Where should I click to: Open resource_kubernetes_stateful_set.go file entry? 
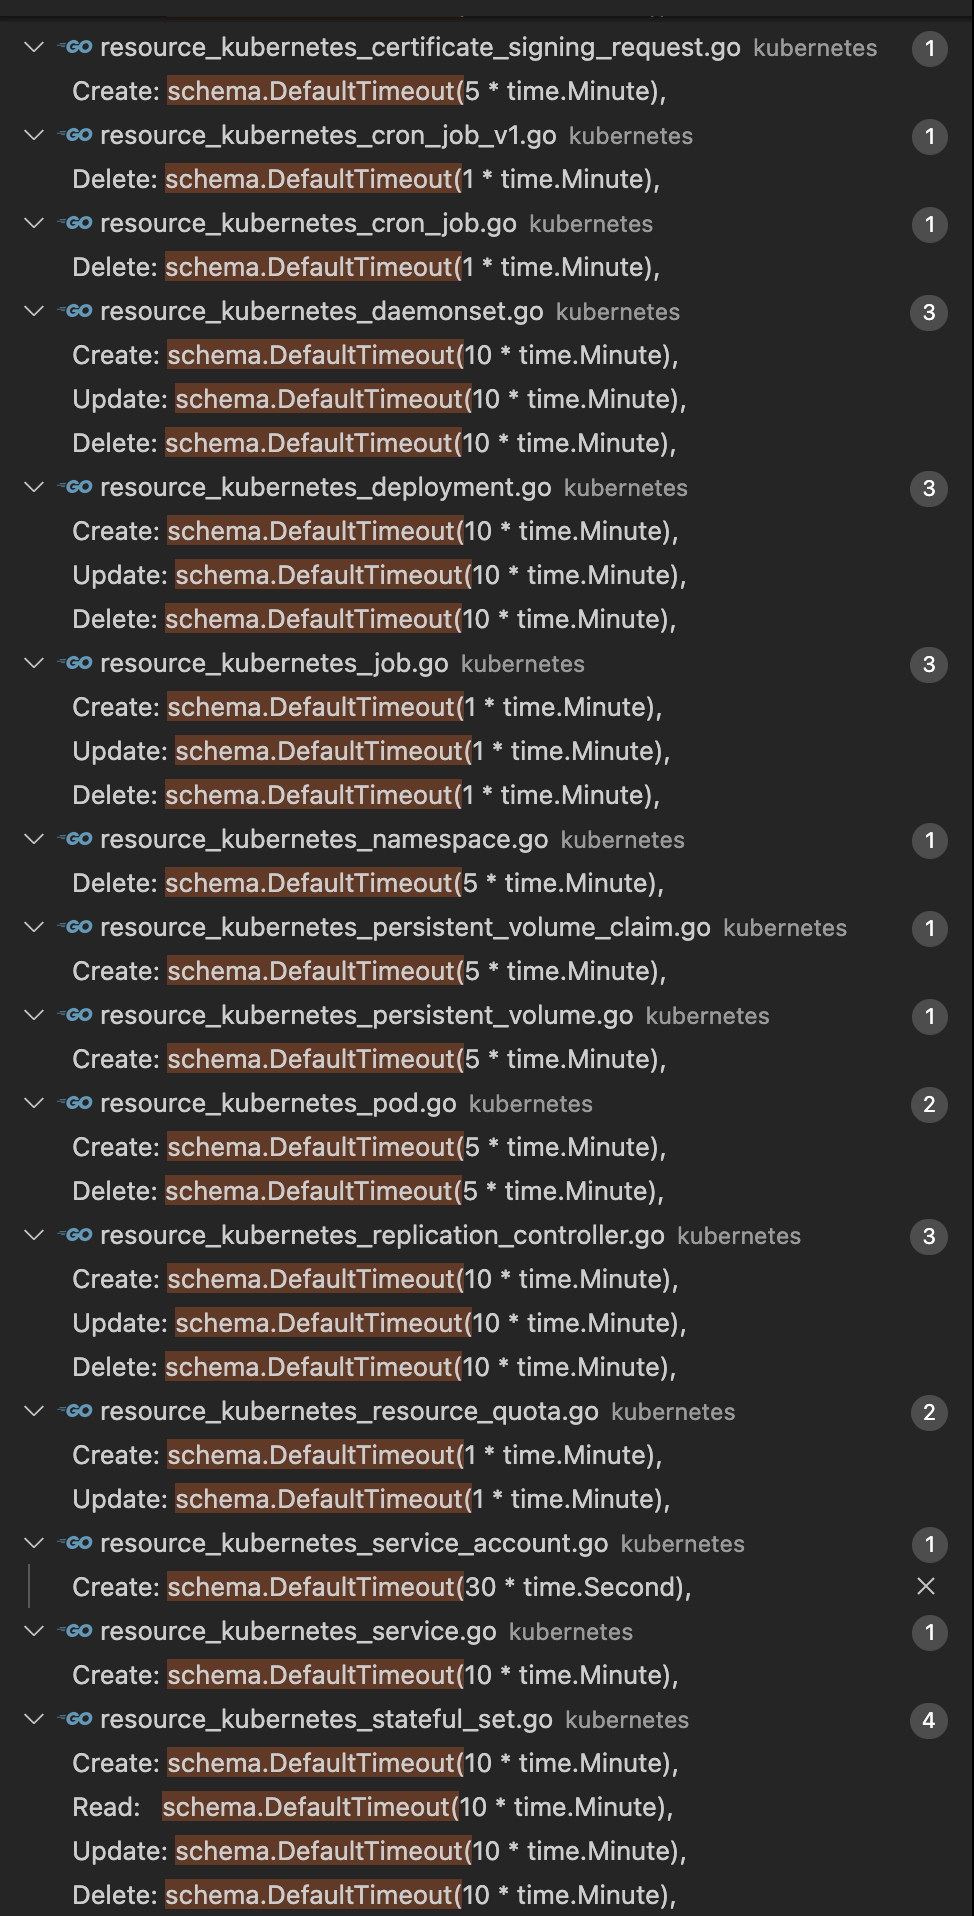326,1719
